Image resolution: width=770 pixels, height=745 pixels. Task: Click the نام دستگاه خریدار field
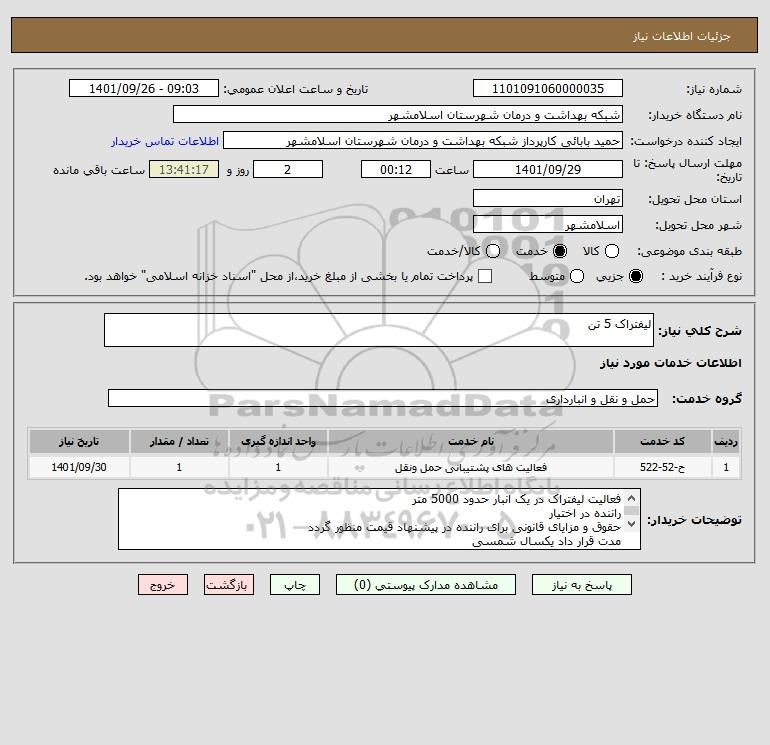(x=398, y=115)
